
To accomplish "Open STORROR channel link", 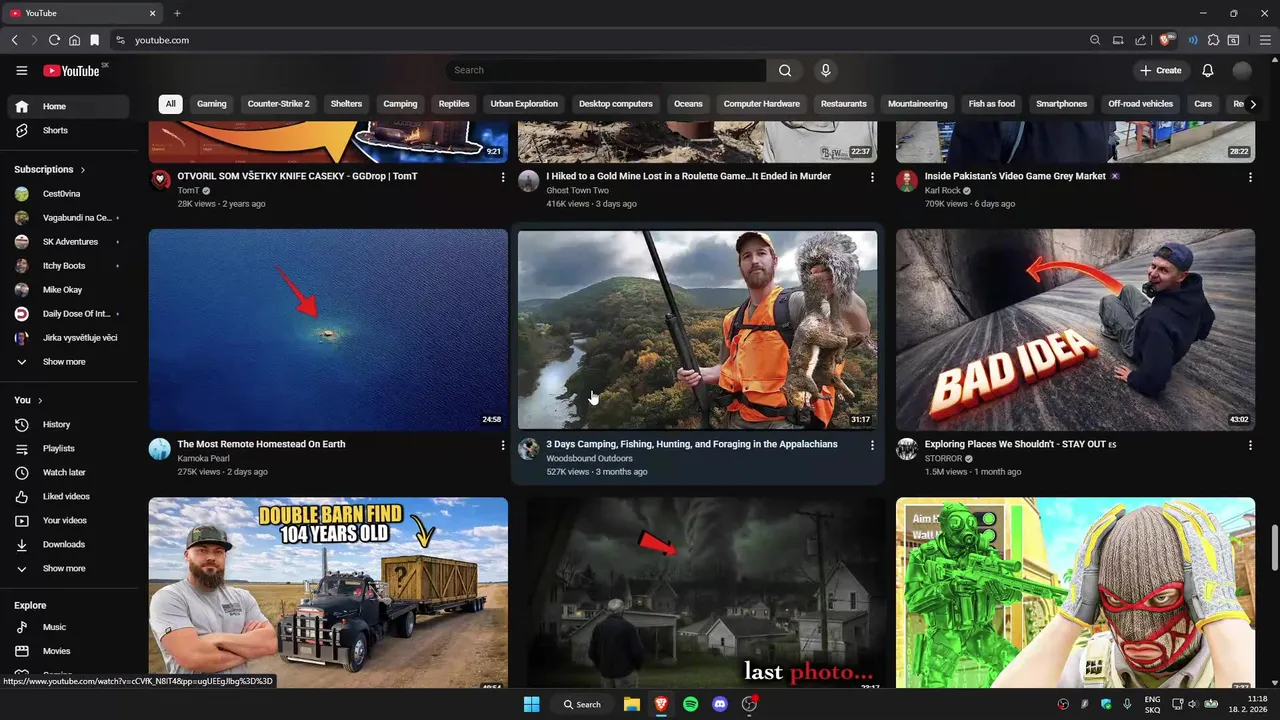I will 943,458.
